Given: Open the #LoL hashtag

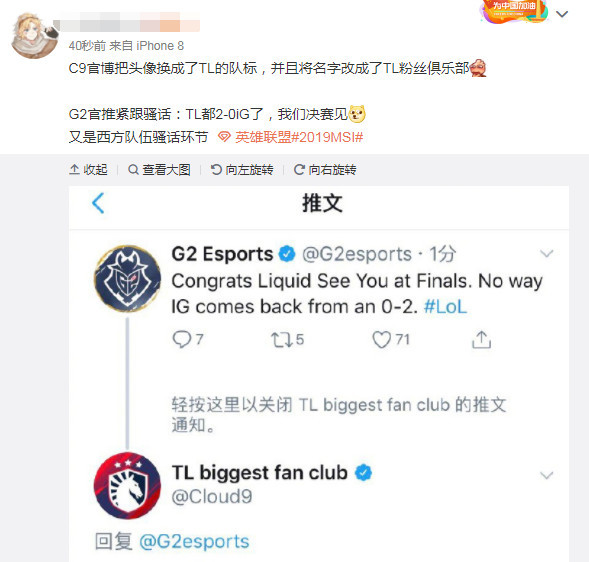Looking at the screenshot, I should 445,307.
